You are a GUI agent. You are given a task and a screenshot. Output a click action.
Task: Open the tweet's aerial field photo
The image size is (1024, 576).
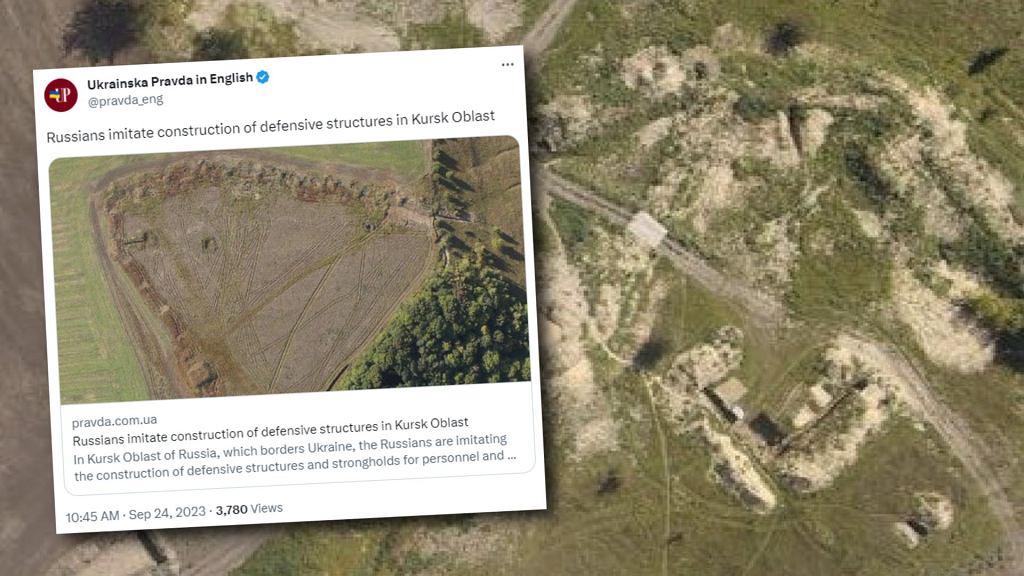(289, 268)
